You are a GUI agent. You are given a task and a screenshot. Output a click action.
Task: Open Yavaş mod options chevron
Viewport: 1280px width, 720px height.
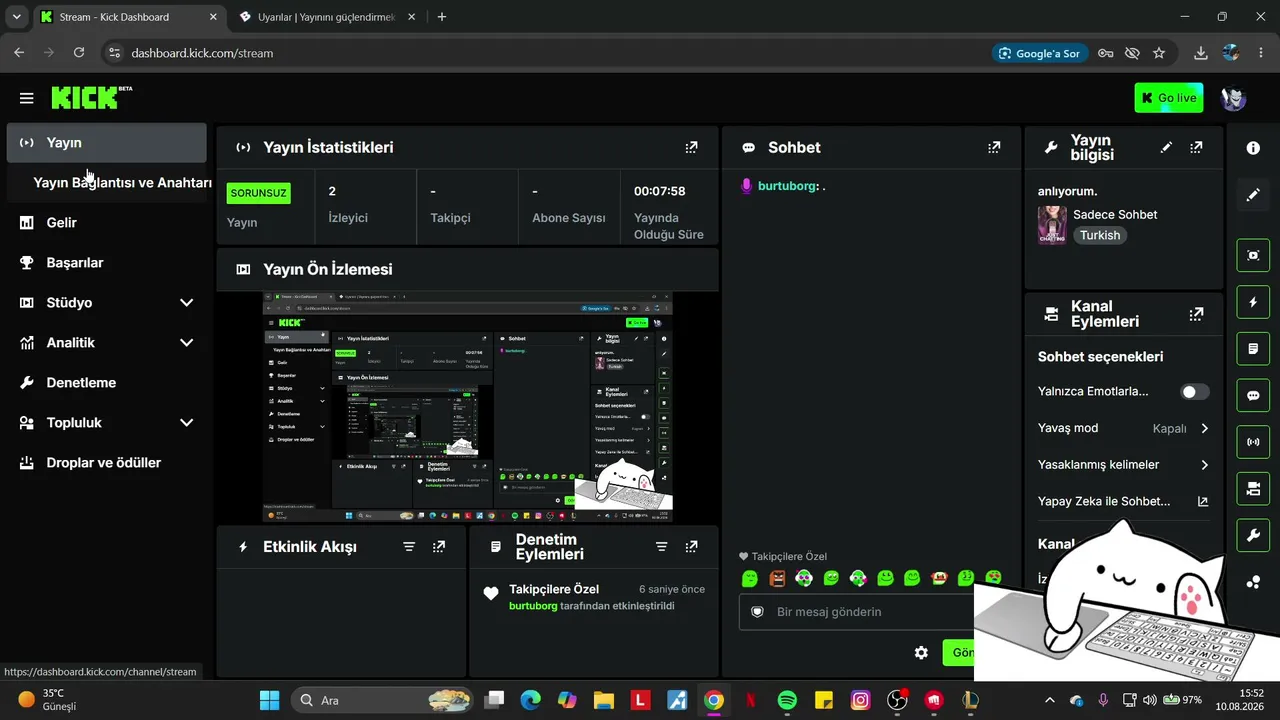[1204, 429]
